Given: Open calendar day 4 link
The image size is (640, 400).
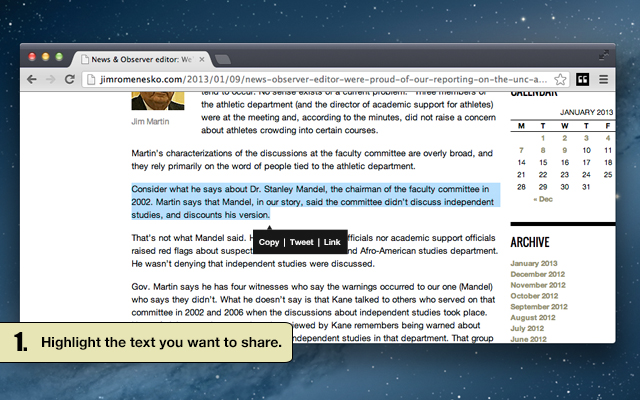Looking at the screenshot, I should click(x=608, y=138).
